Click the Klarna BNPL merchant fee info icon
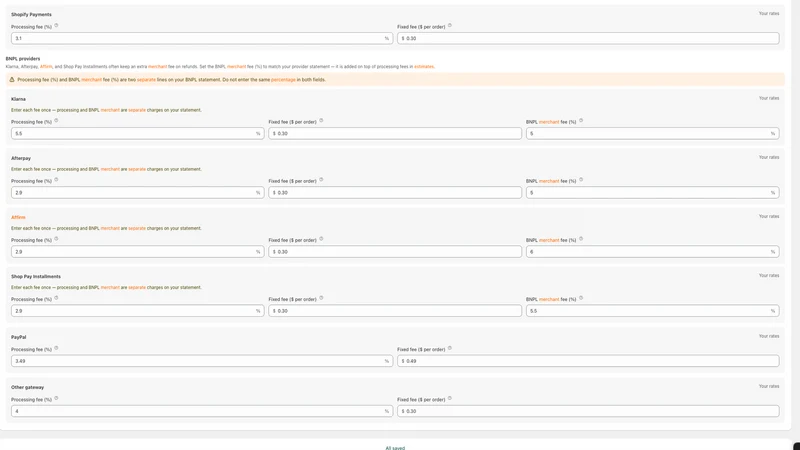The height and width of the screenshot is (450, 800). pos(581,121)
